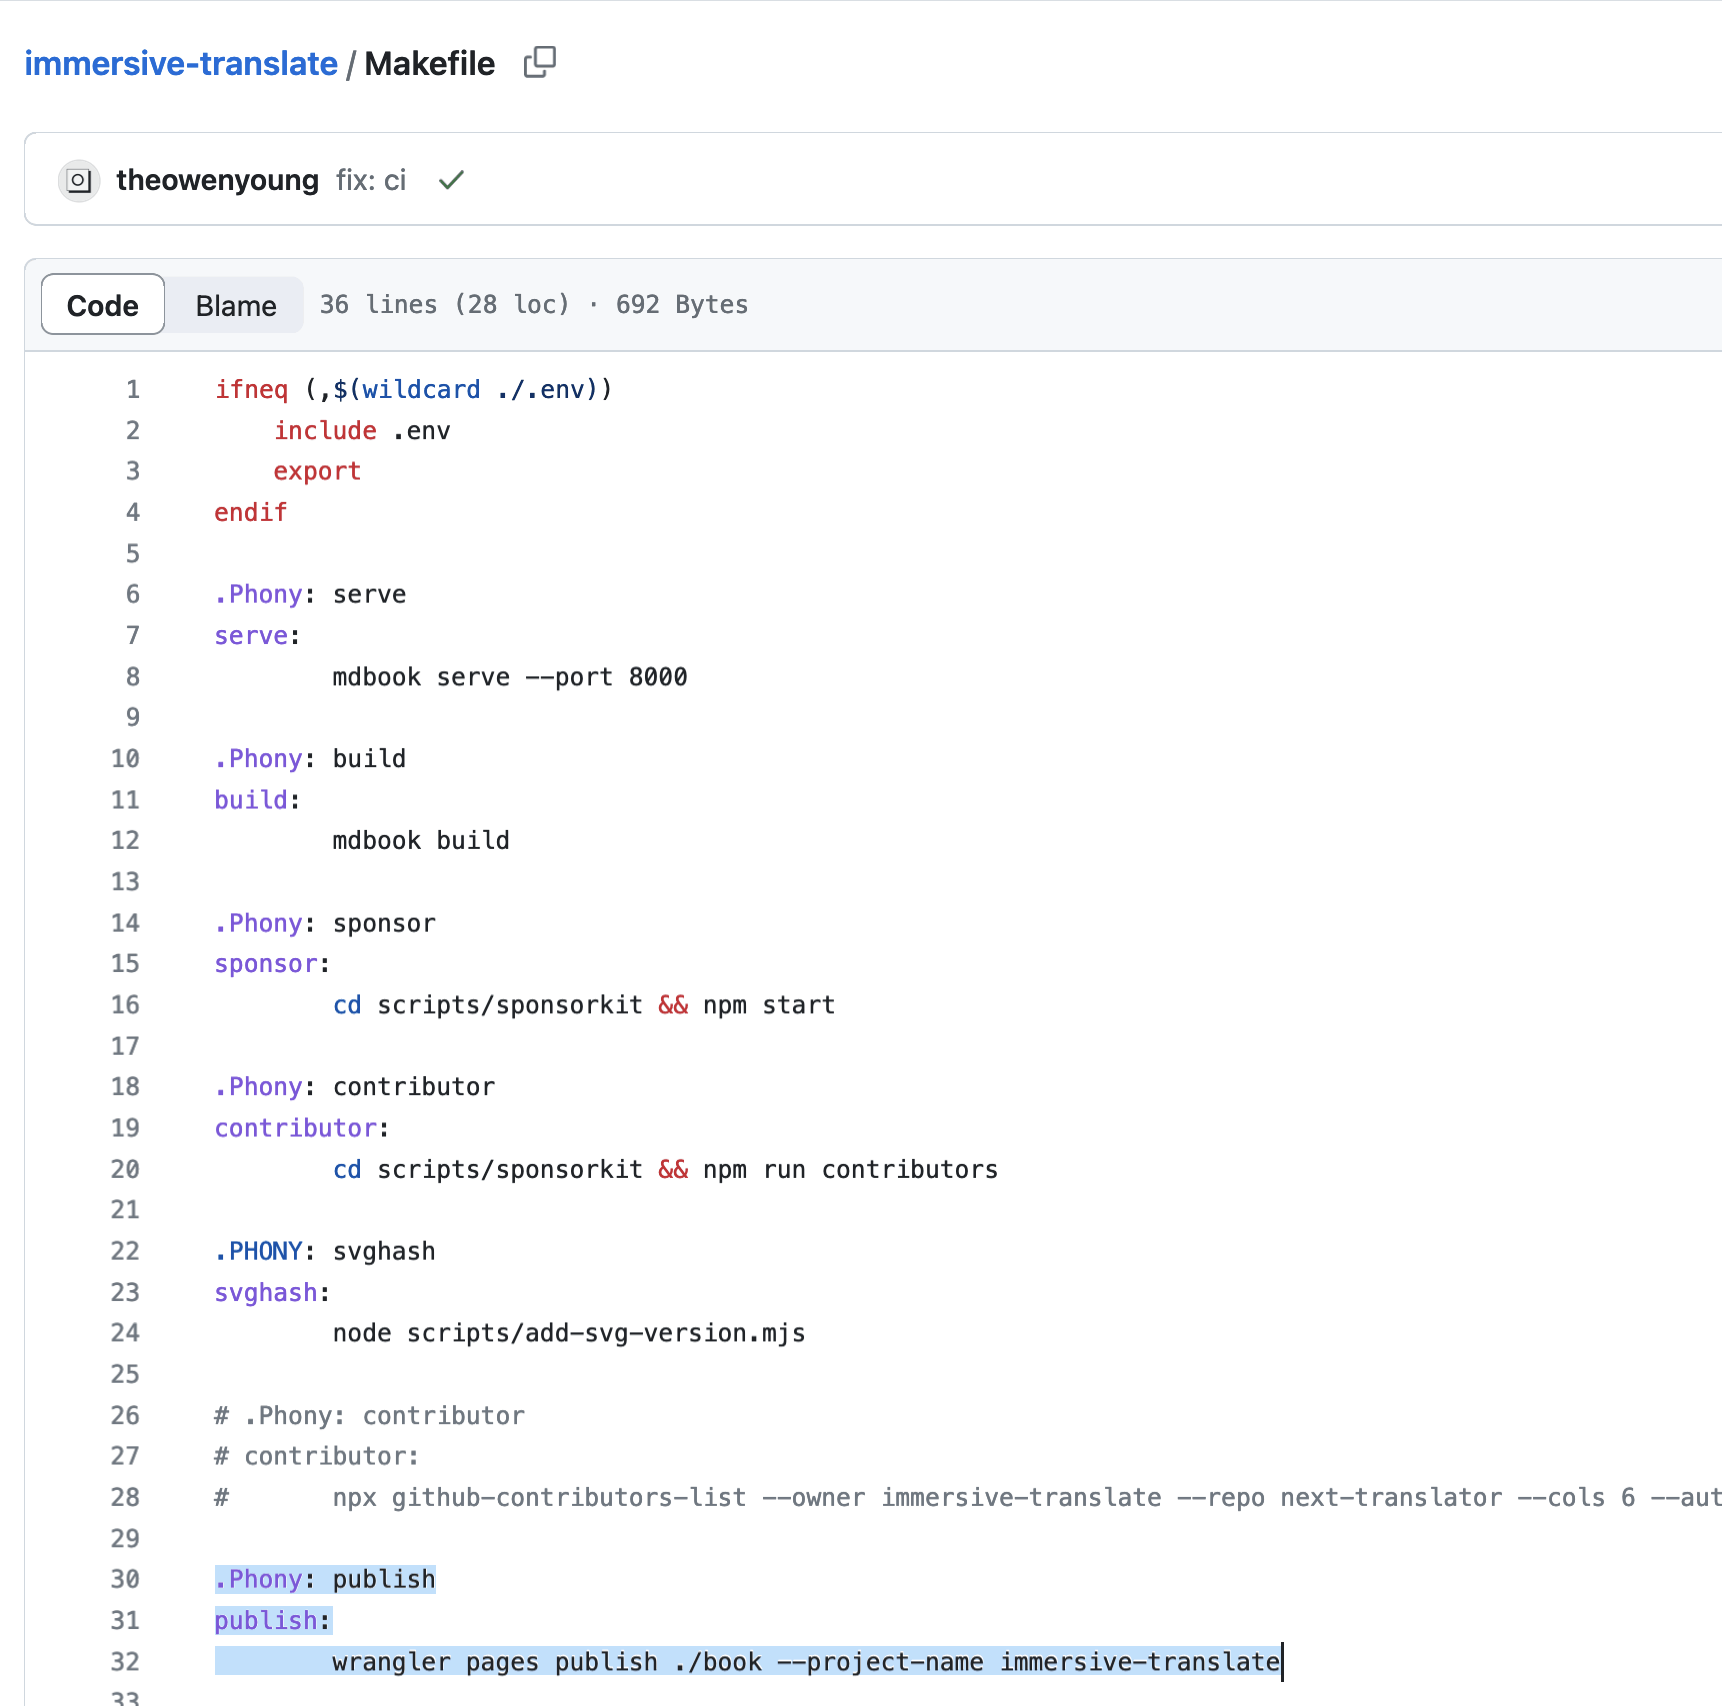Click '.Phony: sponsor' on line 14

[x=325, y=922]
